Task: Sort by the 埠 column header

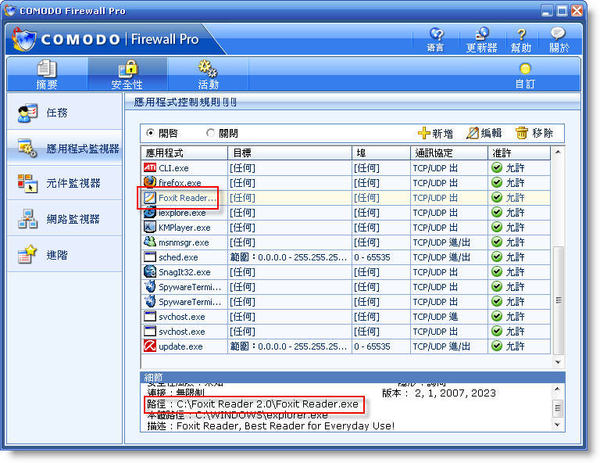Action: pyautogui.click(x=381, y=153)
